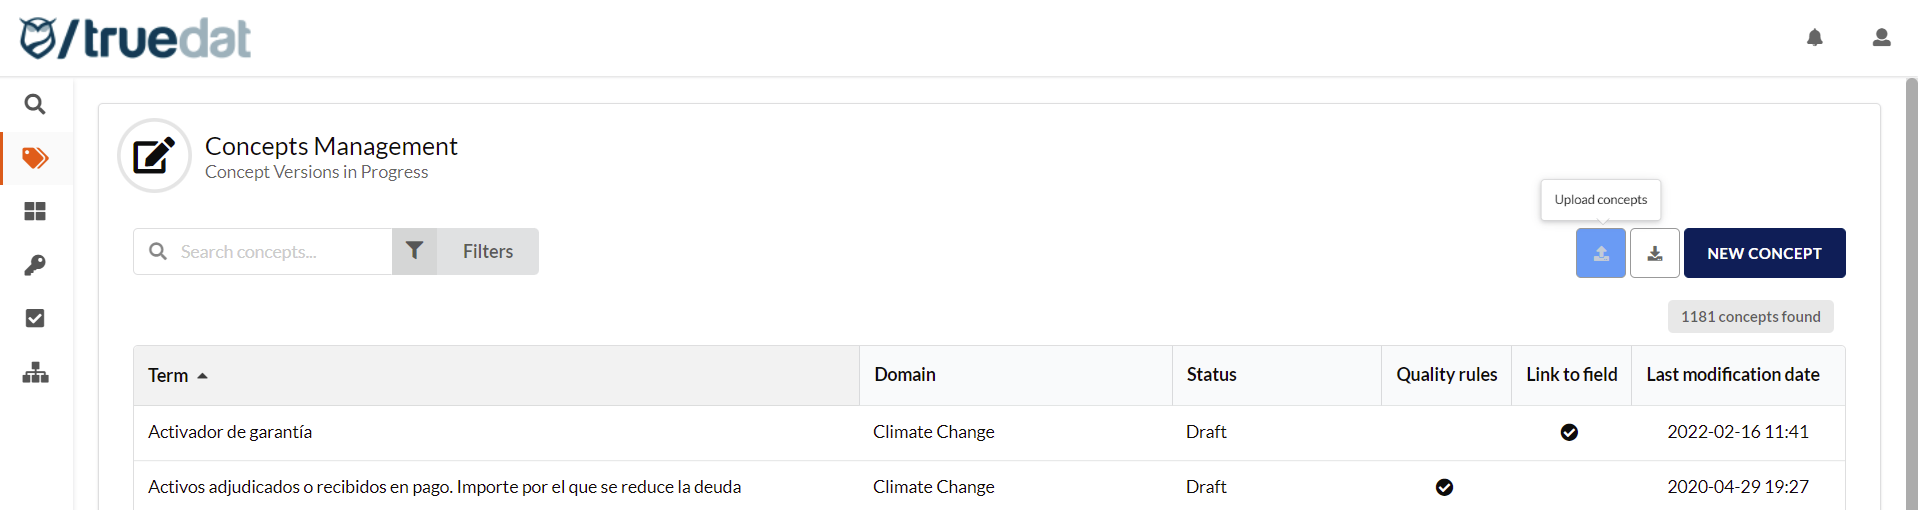Open the hierarchy sitemap sidebar icon
The image size is (1918, 510).
[35, 373]
